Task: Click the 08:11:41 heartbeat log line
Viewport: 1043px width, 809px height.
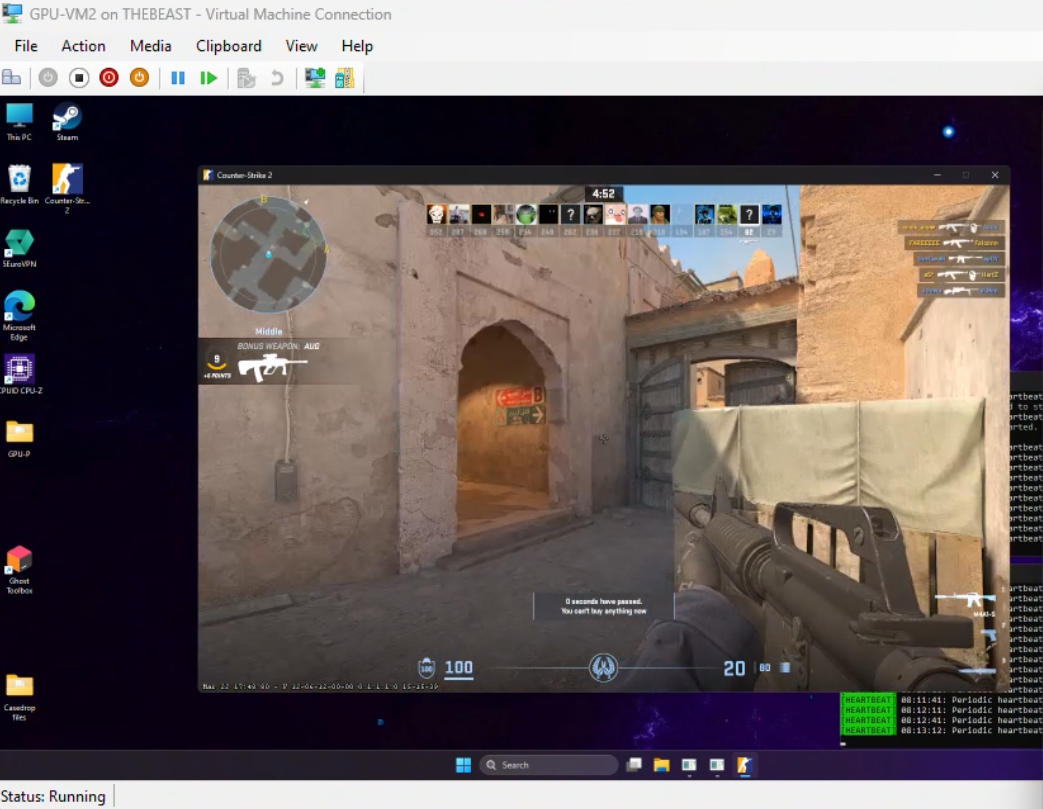Action: (x=941, y=700)
